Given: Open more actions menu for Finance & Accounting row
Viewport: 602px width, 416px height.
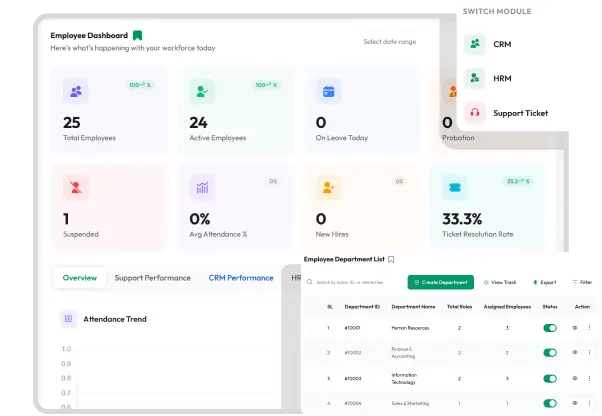Looking at the screenshot, I should tap(589, 352).
